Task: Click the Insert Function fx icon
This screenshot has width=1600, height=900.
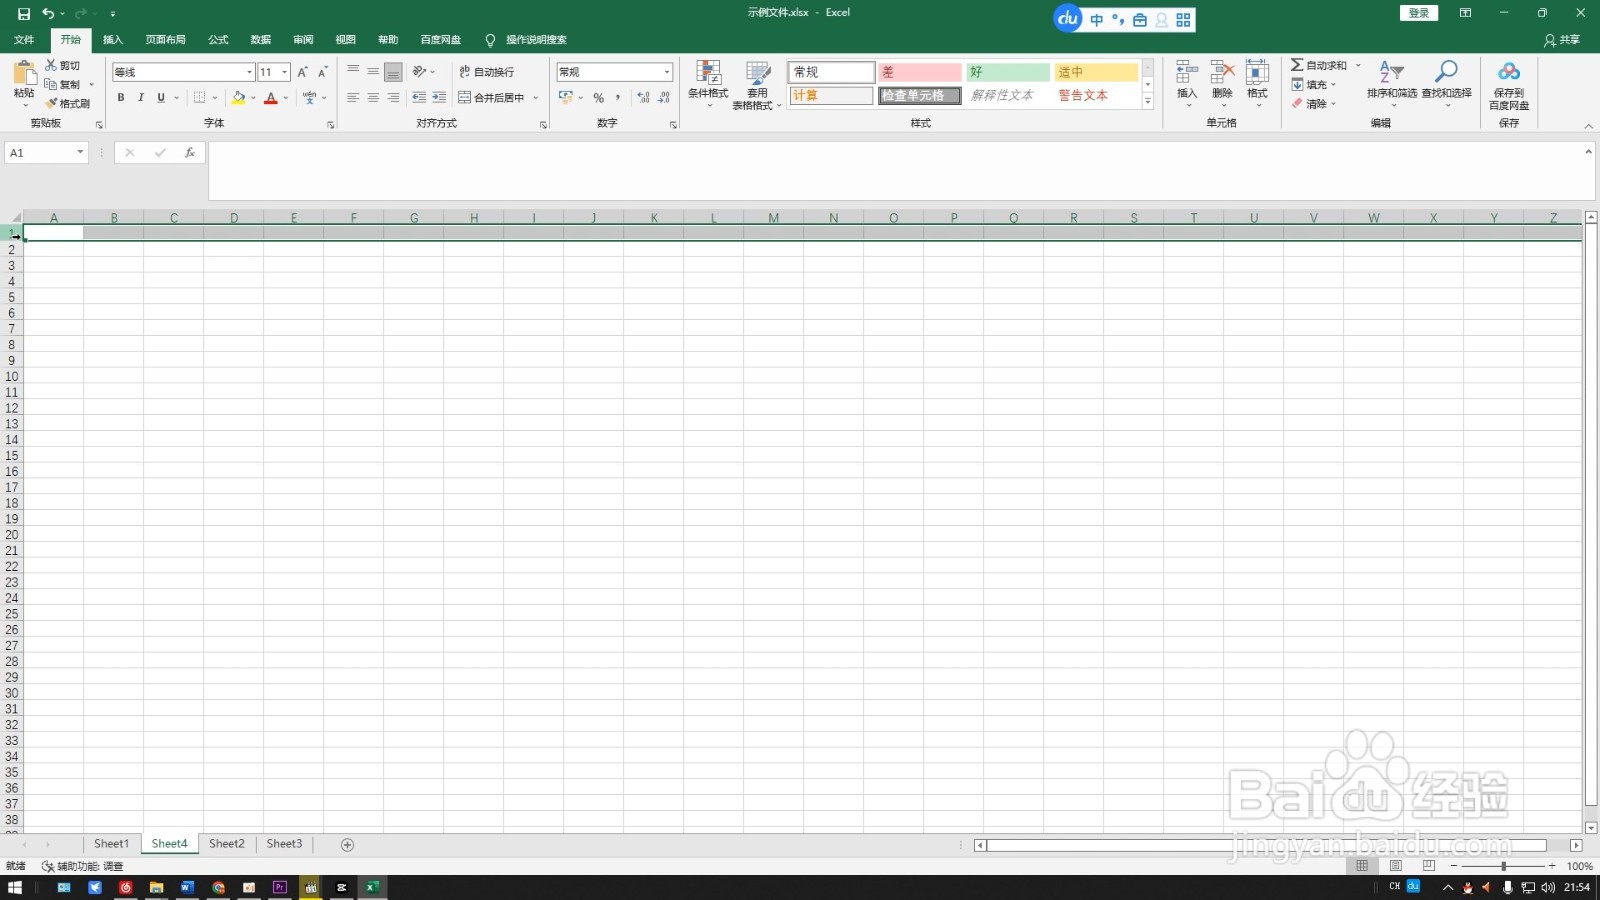Action: point(189,153)
